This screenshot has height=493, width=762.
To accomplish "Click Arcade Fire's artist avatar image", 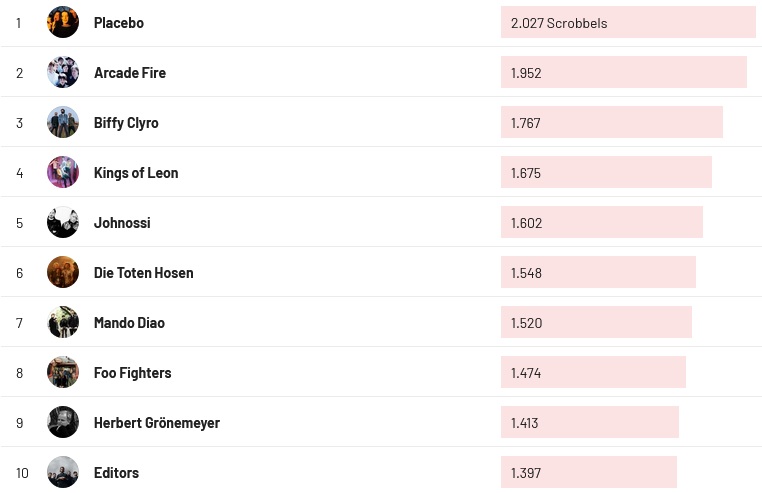I will coord(63,72).
